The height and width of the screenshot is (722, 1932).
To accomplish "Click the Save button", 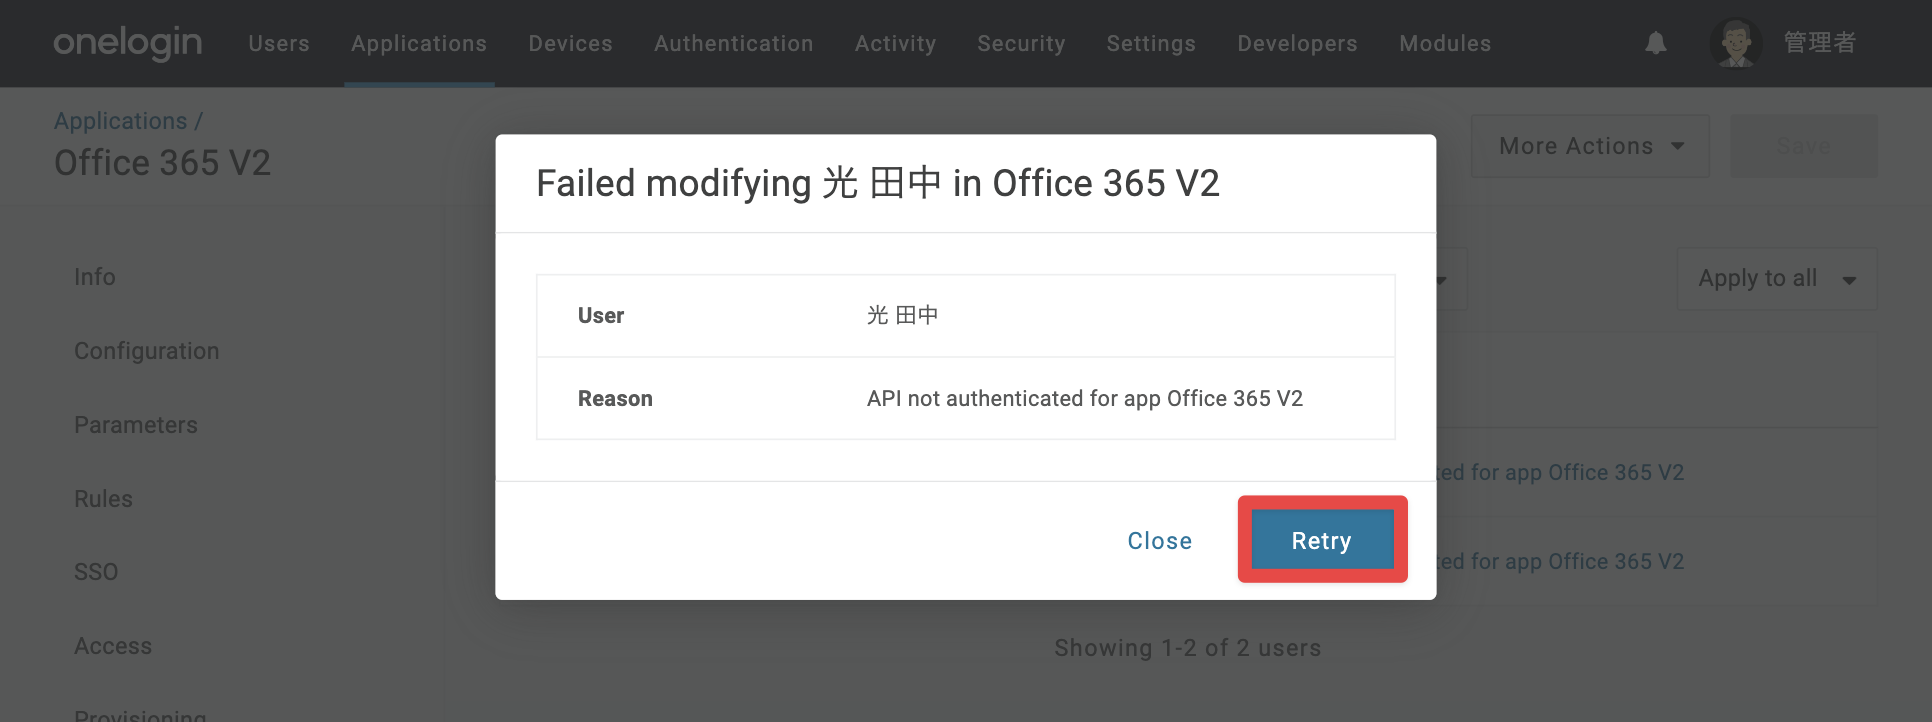I will [x=1804, y=146].
